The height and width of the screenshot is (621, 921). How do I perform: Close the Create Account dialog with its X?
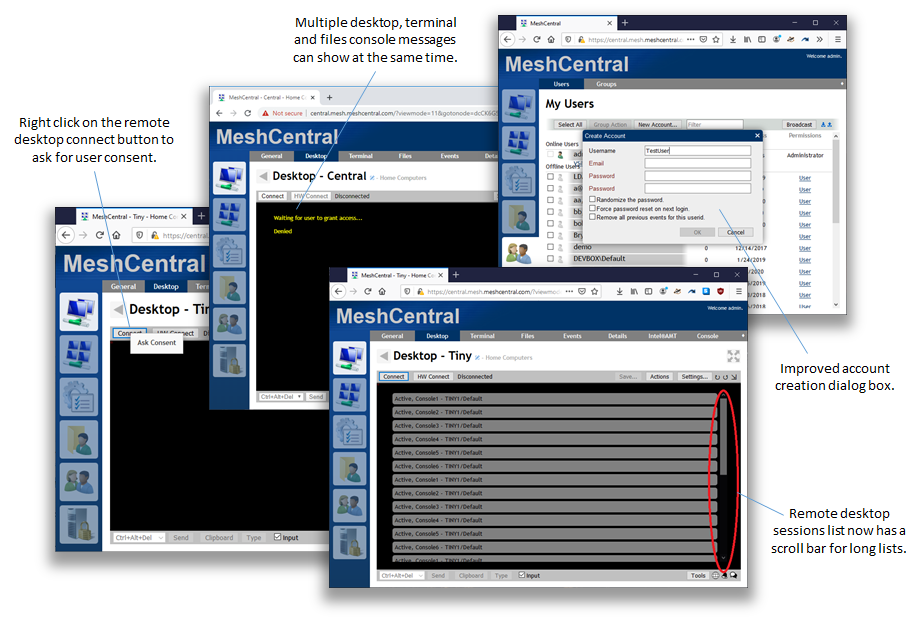757,136
